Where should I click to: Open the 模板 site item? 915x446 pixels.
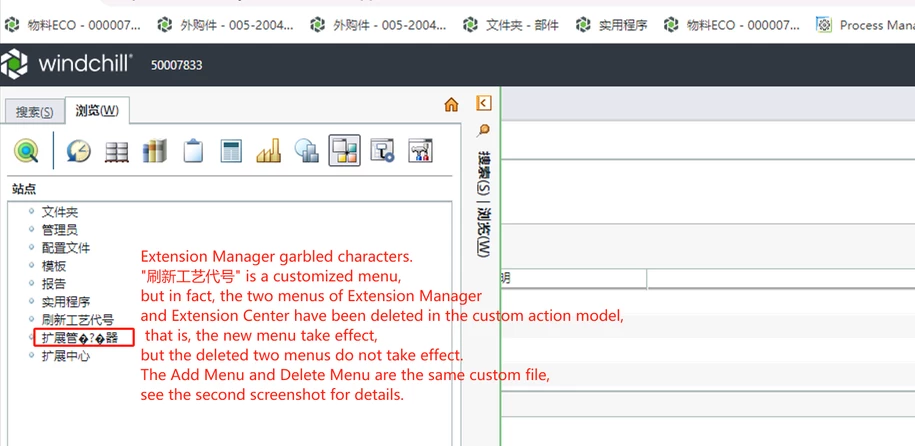[54, 266]
